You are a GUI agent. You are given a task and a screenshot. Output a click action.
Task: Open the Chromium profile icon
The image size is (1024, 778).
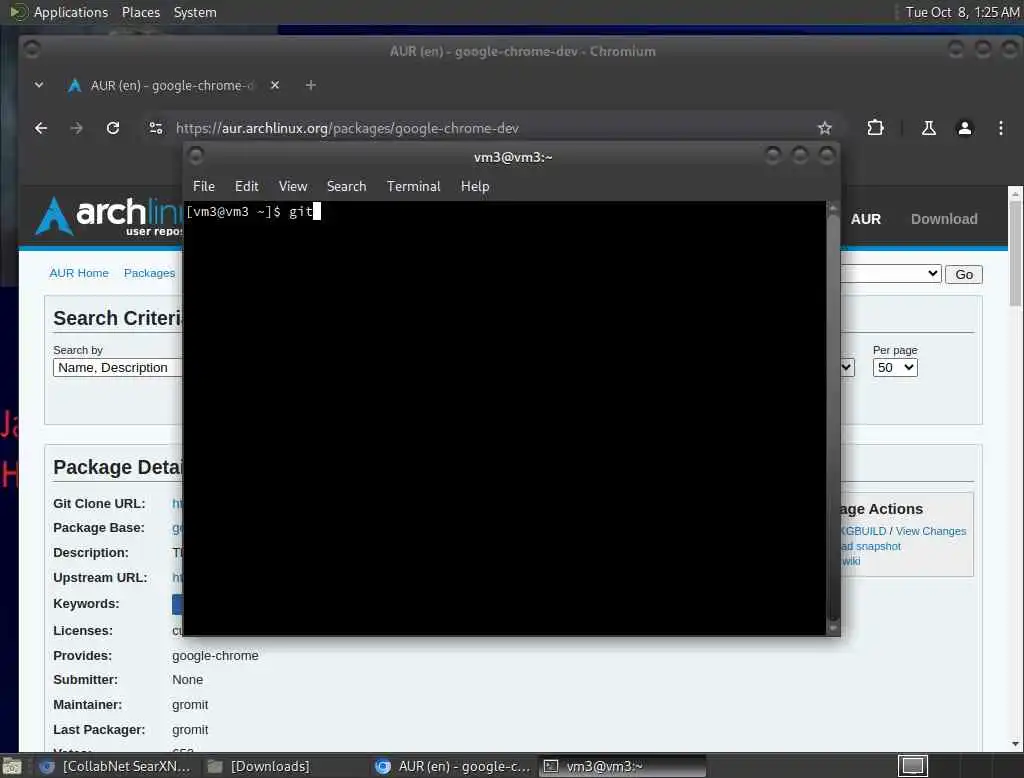pos(965,128)
